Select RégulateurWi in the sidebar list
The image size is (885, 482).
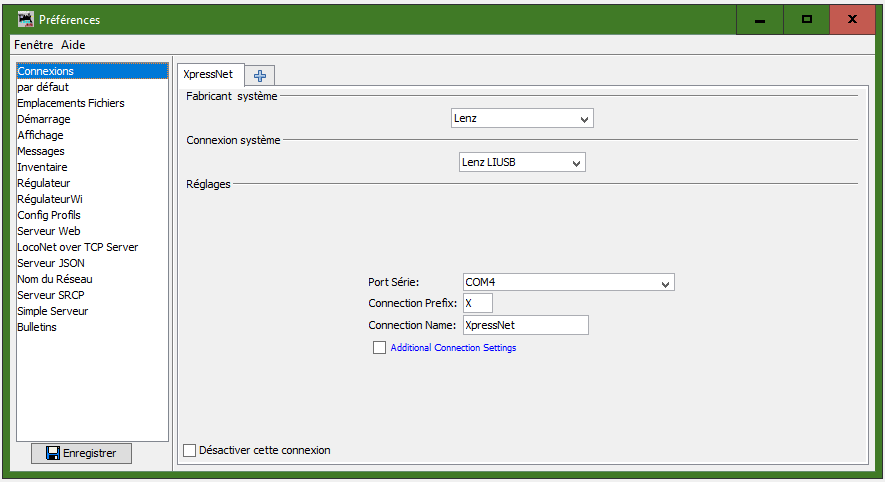tap(92, 199)
